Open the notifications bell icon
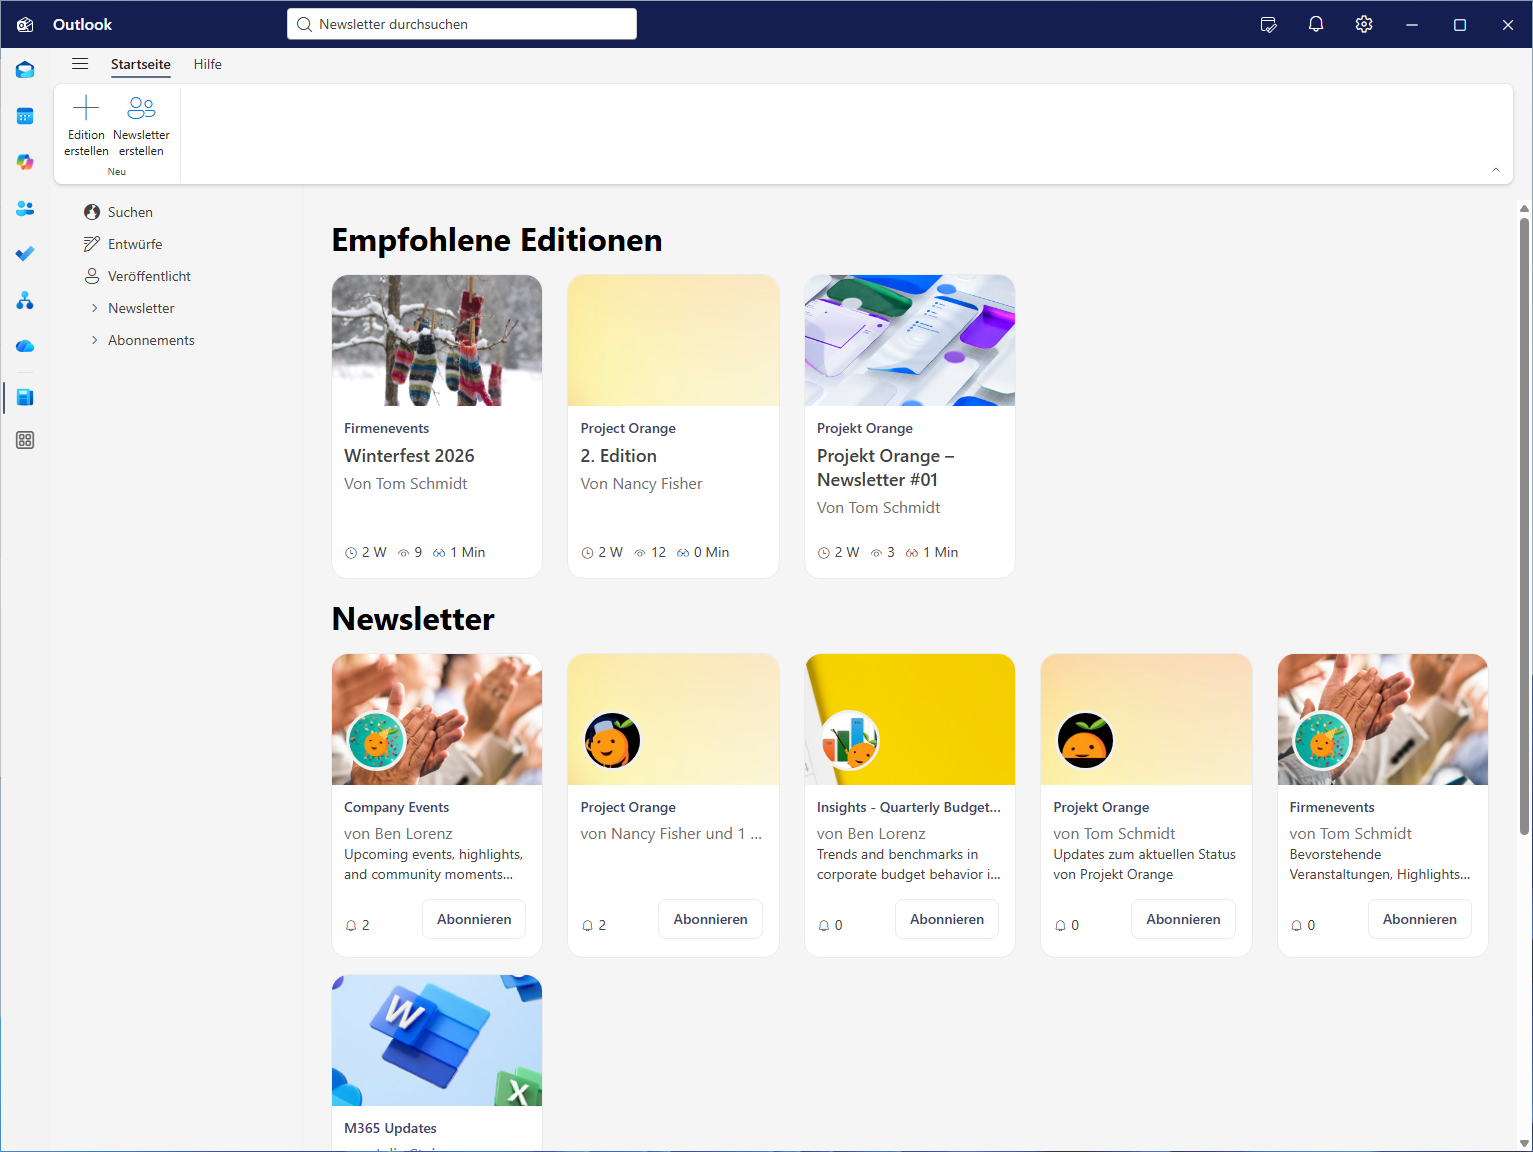Screen dimensions: 1533x1152 coord(1316,24)
